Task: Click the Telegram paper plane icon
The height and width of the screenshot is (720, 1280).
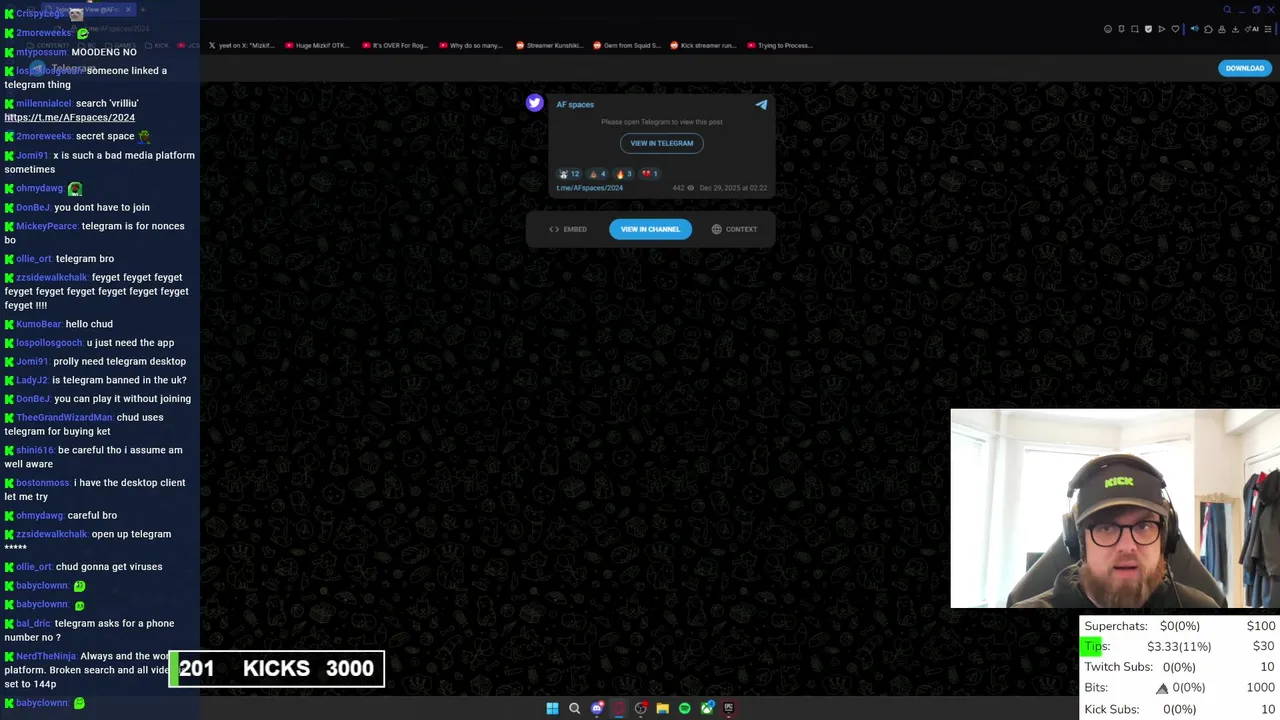Action: pos(761,104)
